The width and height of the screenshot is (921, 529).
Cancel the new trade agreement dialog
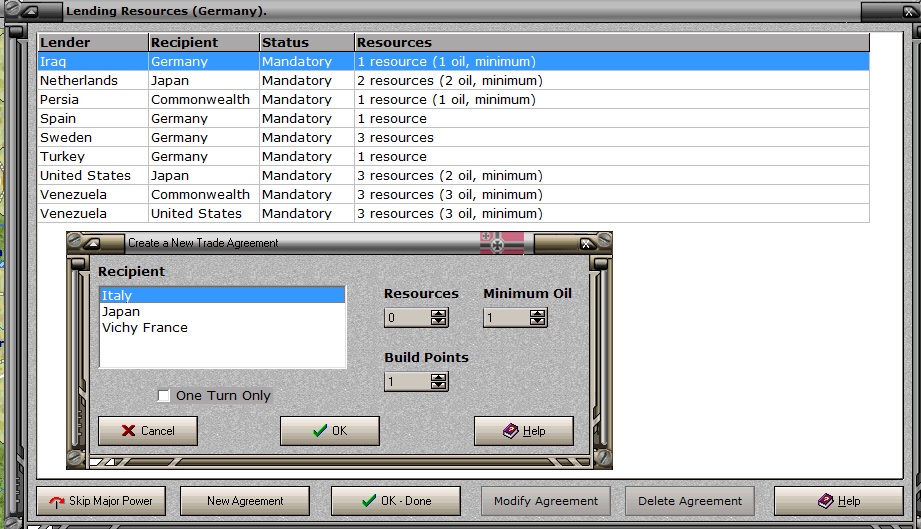148,431
